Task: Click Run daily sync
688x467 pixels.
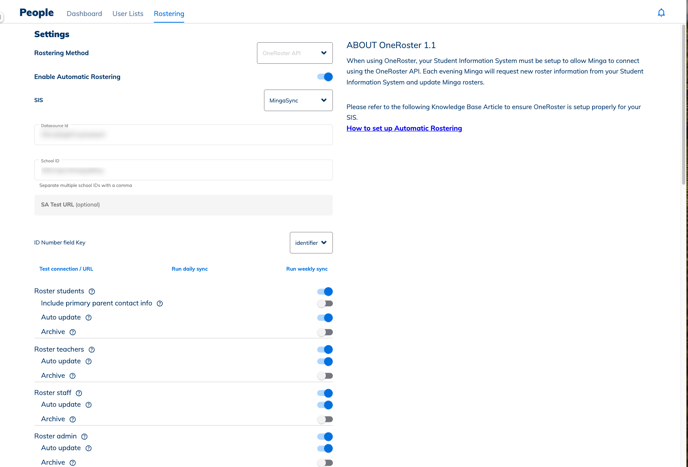Action: pyautogui.click(x=190, y=269)
